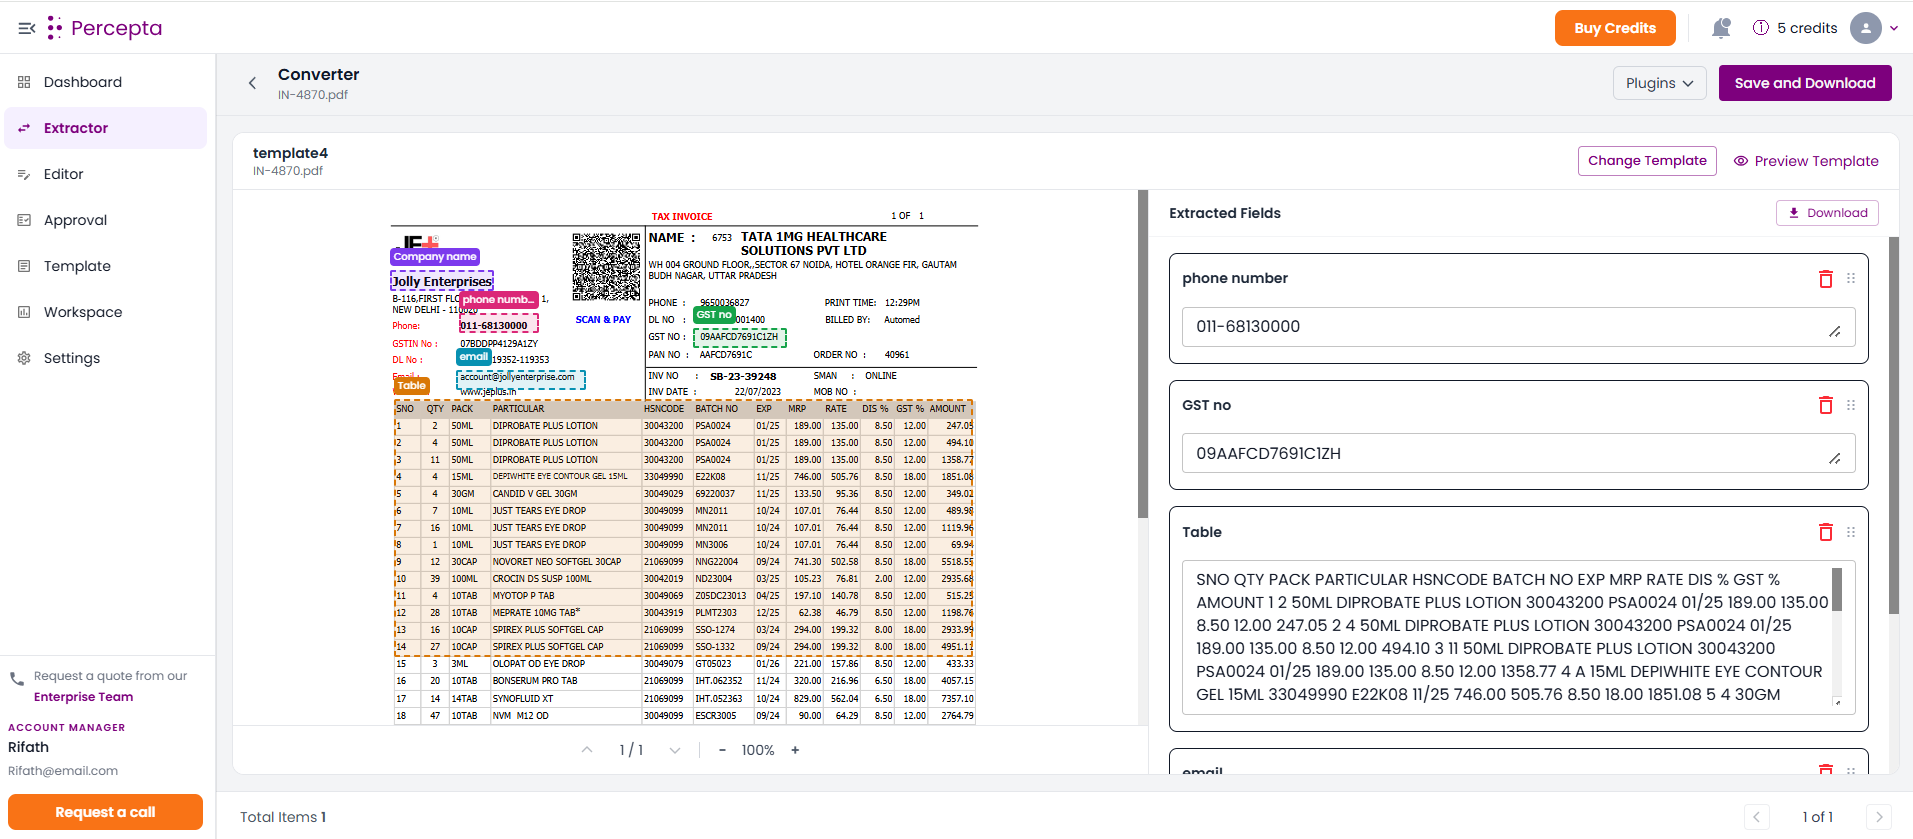Viewport: 1913px width, 839px height.
Task: Click the extracted fields panel scrollbar
Action: pyautogui.click(x=1894, y=425)
